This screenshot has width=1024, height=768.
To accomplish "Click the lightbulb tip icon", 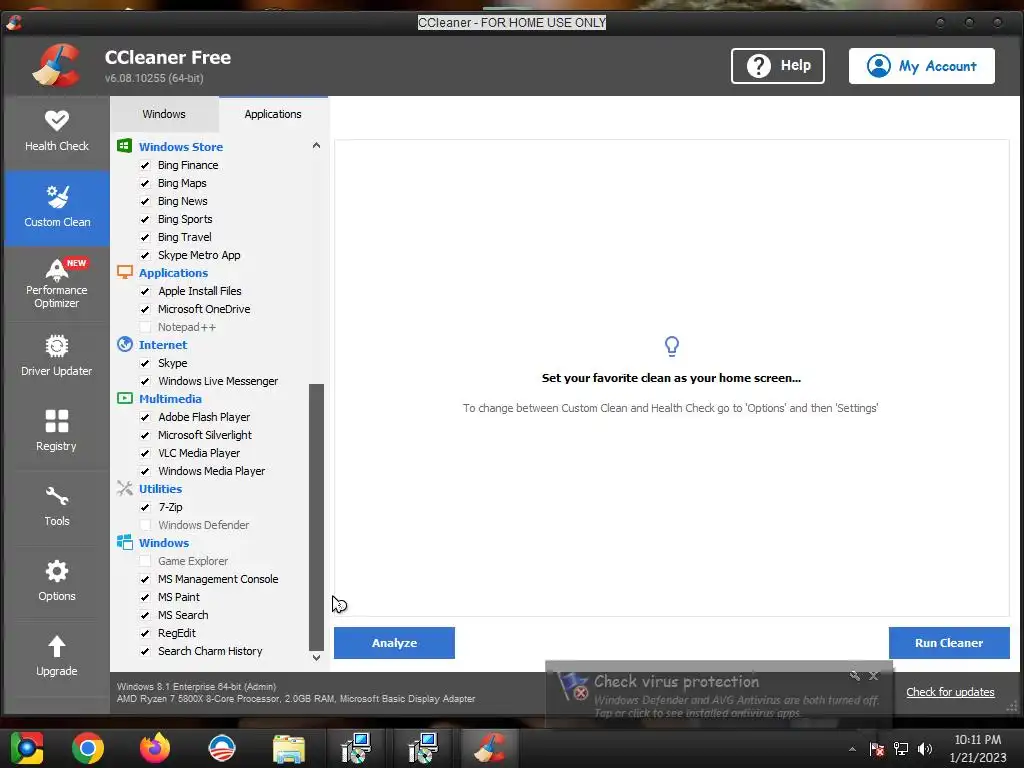I will click(x=671, y=346).
